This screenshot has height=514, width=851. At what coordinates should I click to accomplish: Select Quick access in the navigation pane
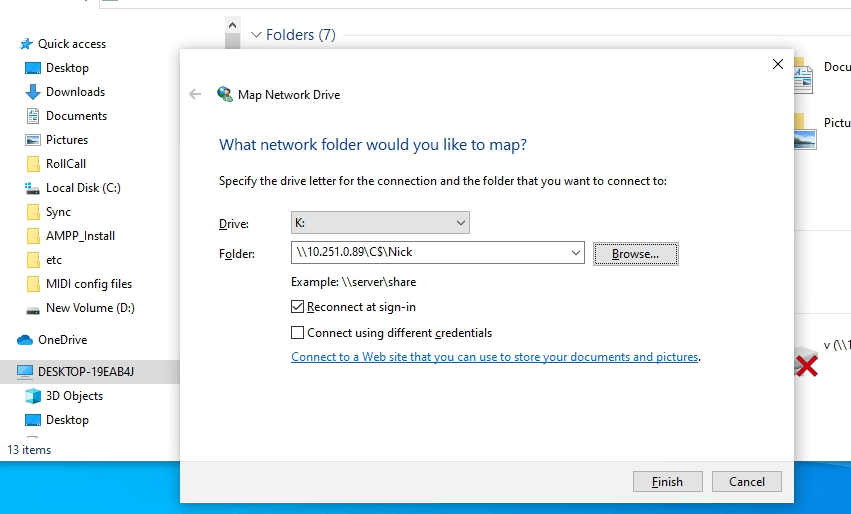click(x=72, y=44)
